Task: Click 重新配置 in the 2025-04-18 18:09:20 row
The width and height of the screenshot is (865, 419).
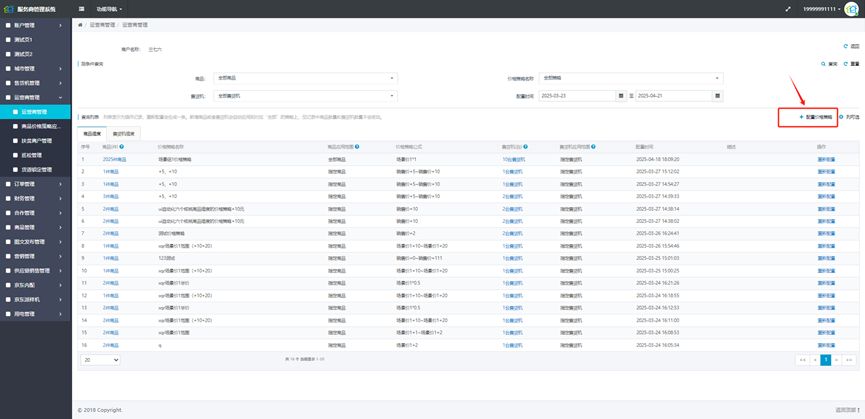Action: (x=826, y=159)
